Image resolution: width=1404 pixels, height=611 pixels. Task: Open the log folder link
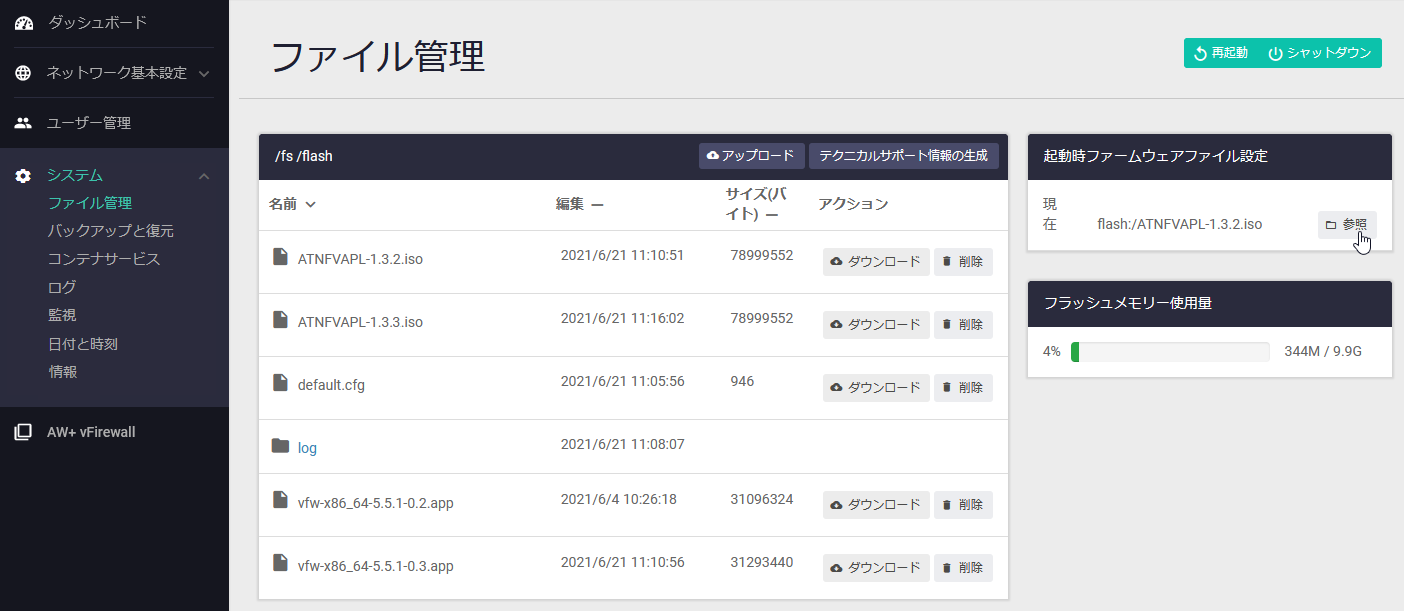point(307,448)
